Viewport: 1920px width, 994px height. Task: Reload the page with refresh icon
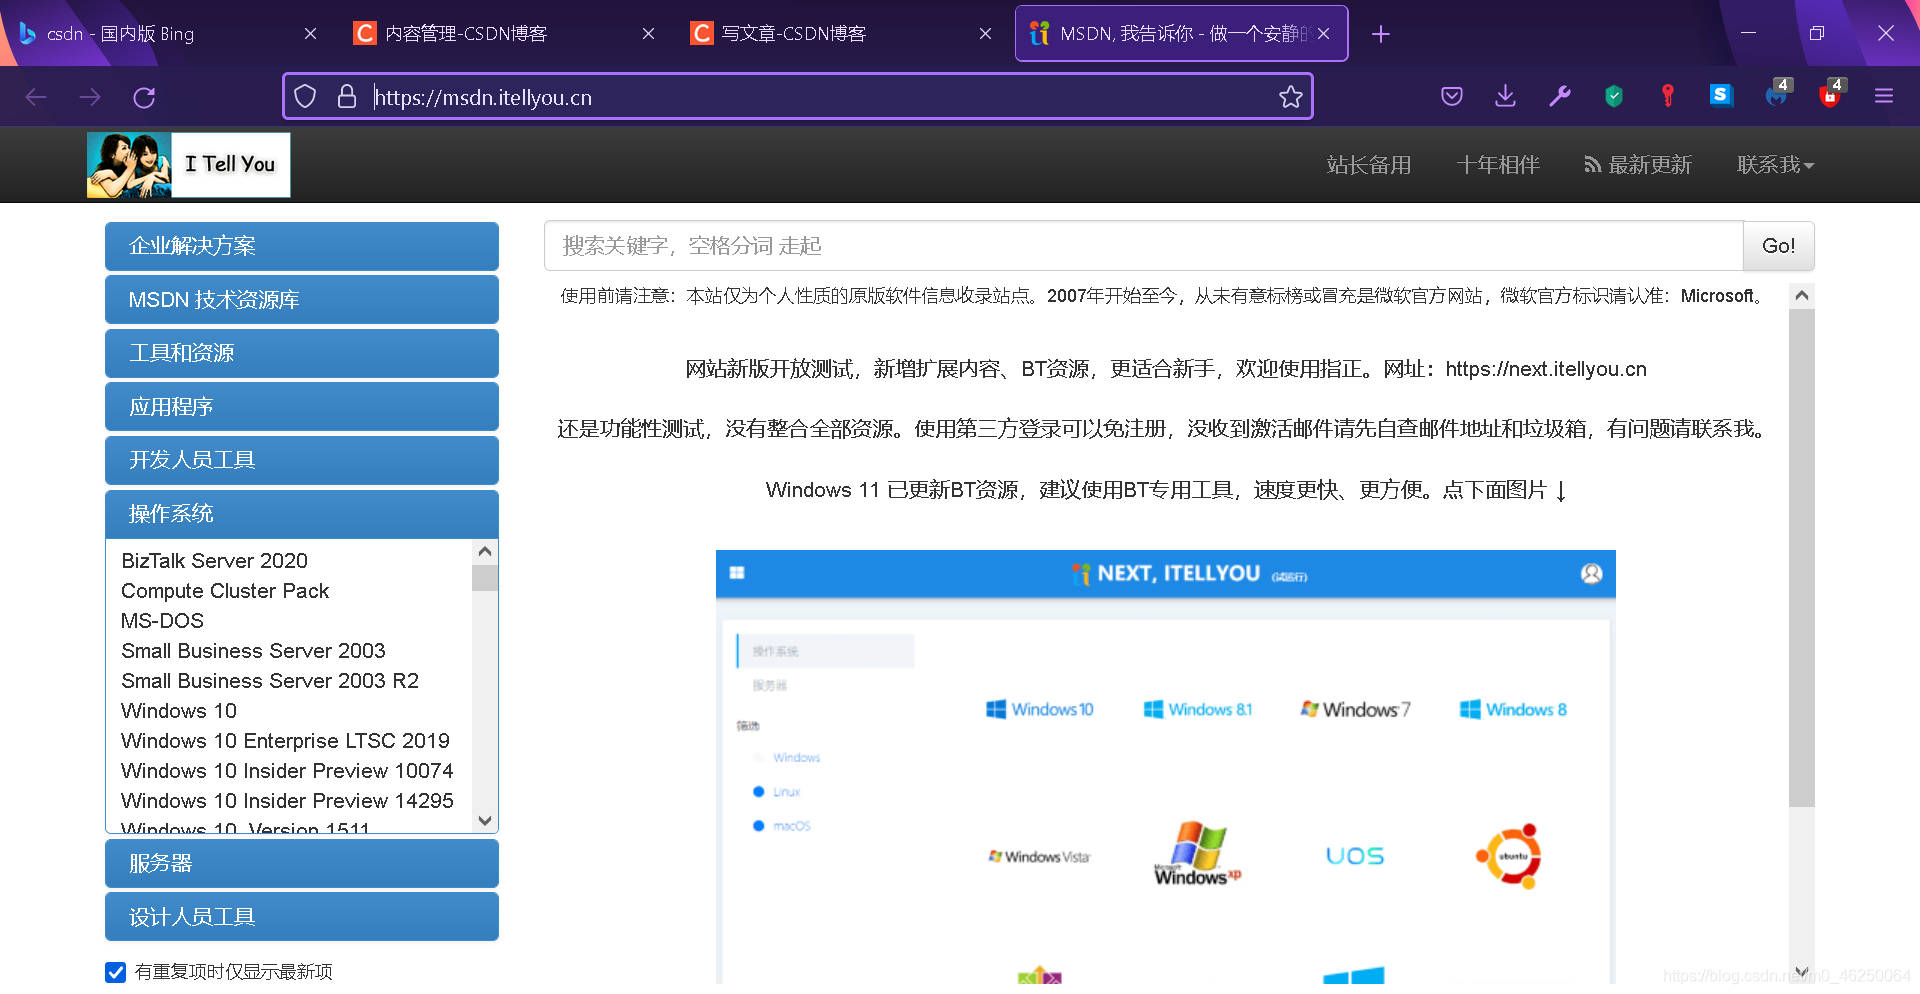(x=144, y=97)
